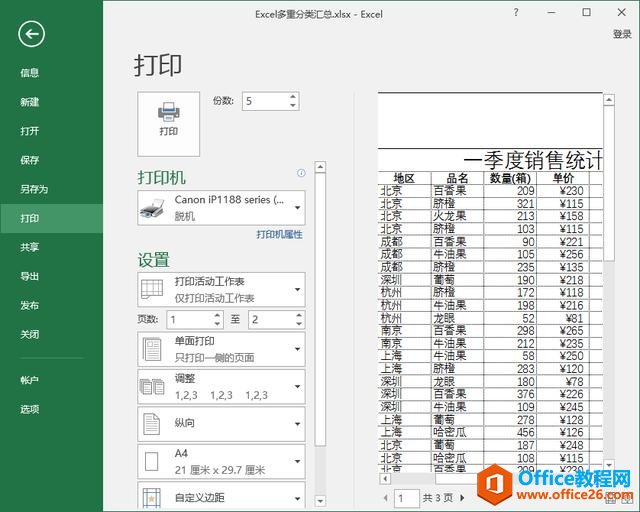Go to previous preview page arrow
Viewport: 640px width, 512px height.
pyautogui.click(x=386, y=498)
